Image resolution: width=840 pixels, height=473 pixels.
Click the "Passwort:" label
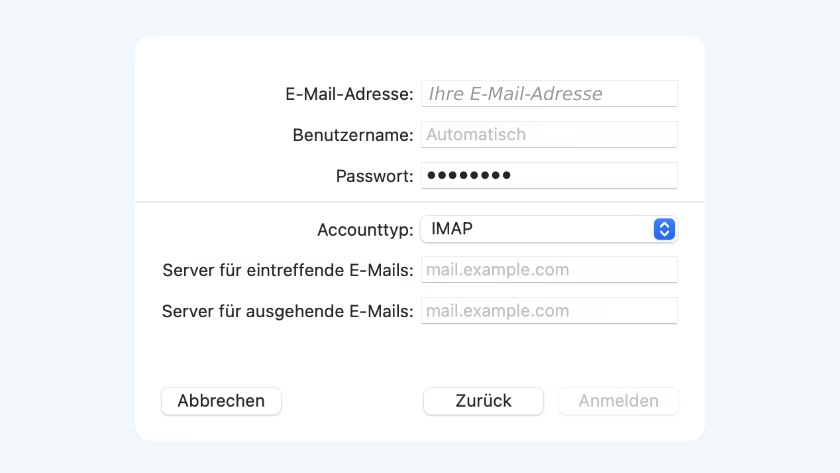(374, 177)
